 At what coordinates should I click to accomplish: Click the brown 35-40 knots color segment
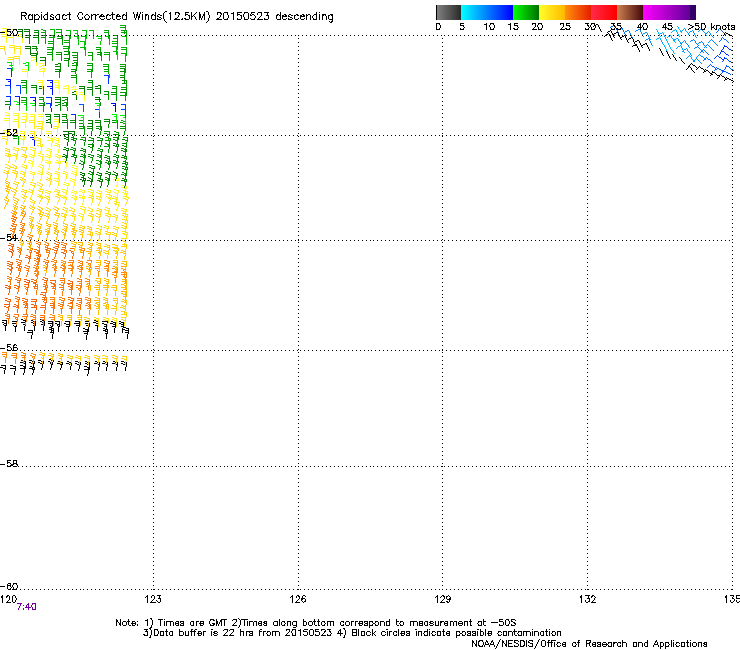[630, 12]
